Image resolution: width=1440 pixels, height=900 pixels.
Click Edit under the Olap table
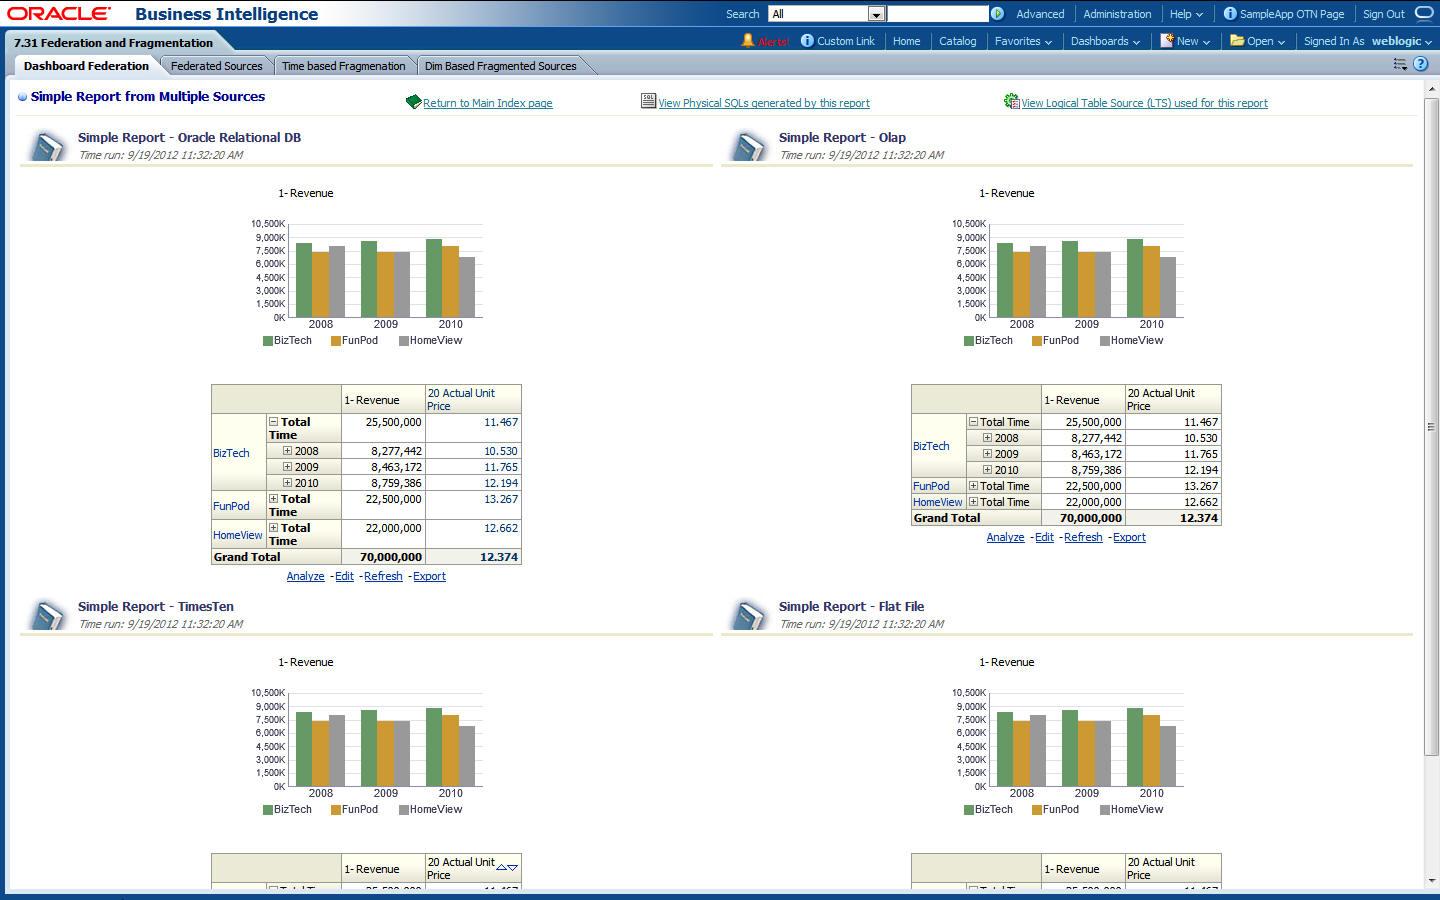point(1044,537)
